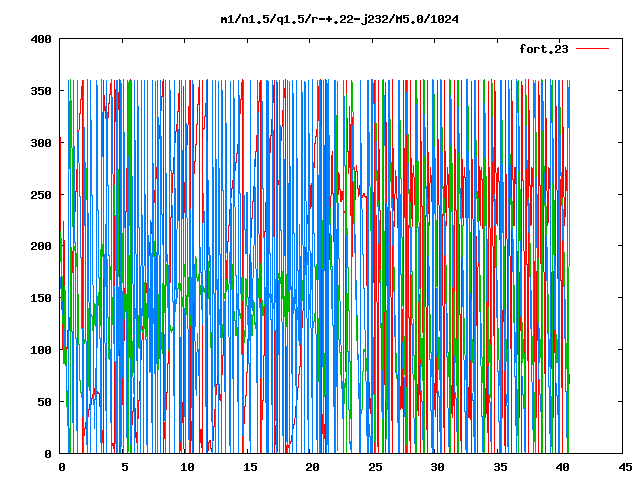This screenshot has height=480, width=640.
Task: Click the x-axis label 30
Action: (437, 467)
